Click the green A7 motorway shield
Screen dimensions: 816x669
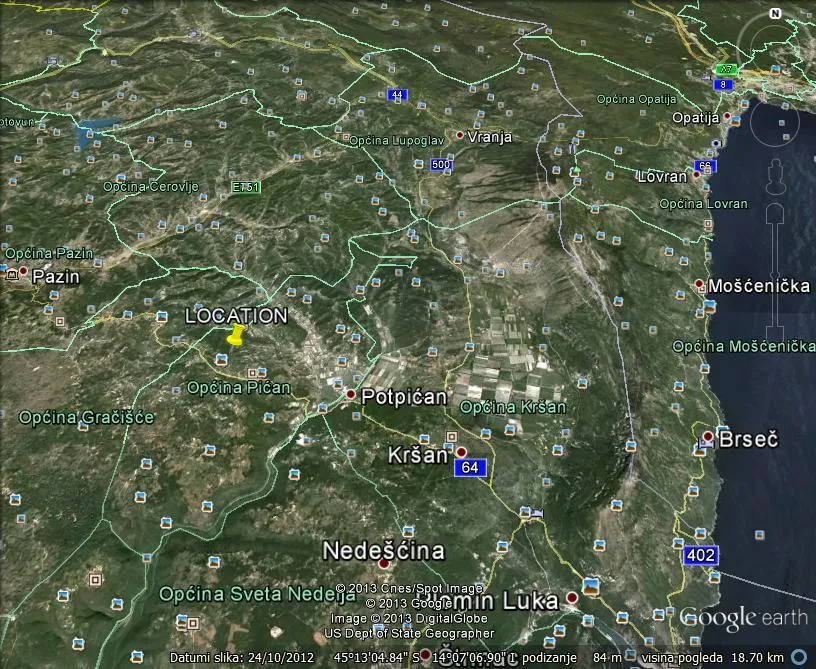click(x=726, y=68)
